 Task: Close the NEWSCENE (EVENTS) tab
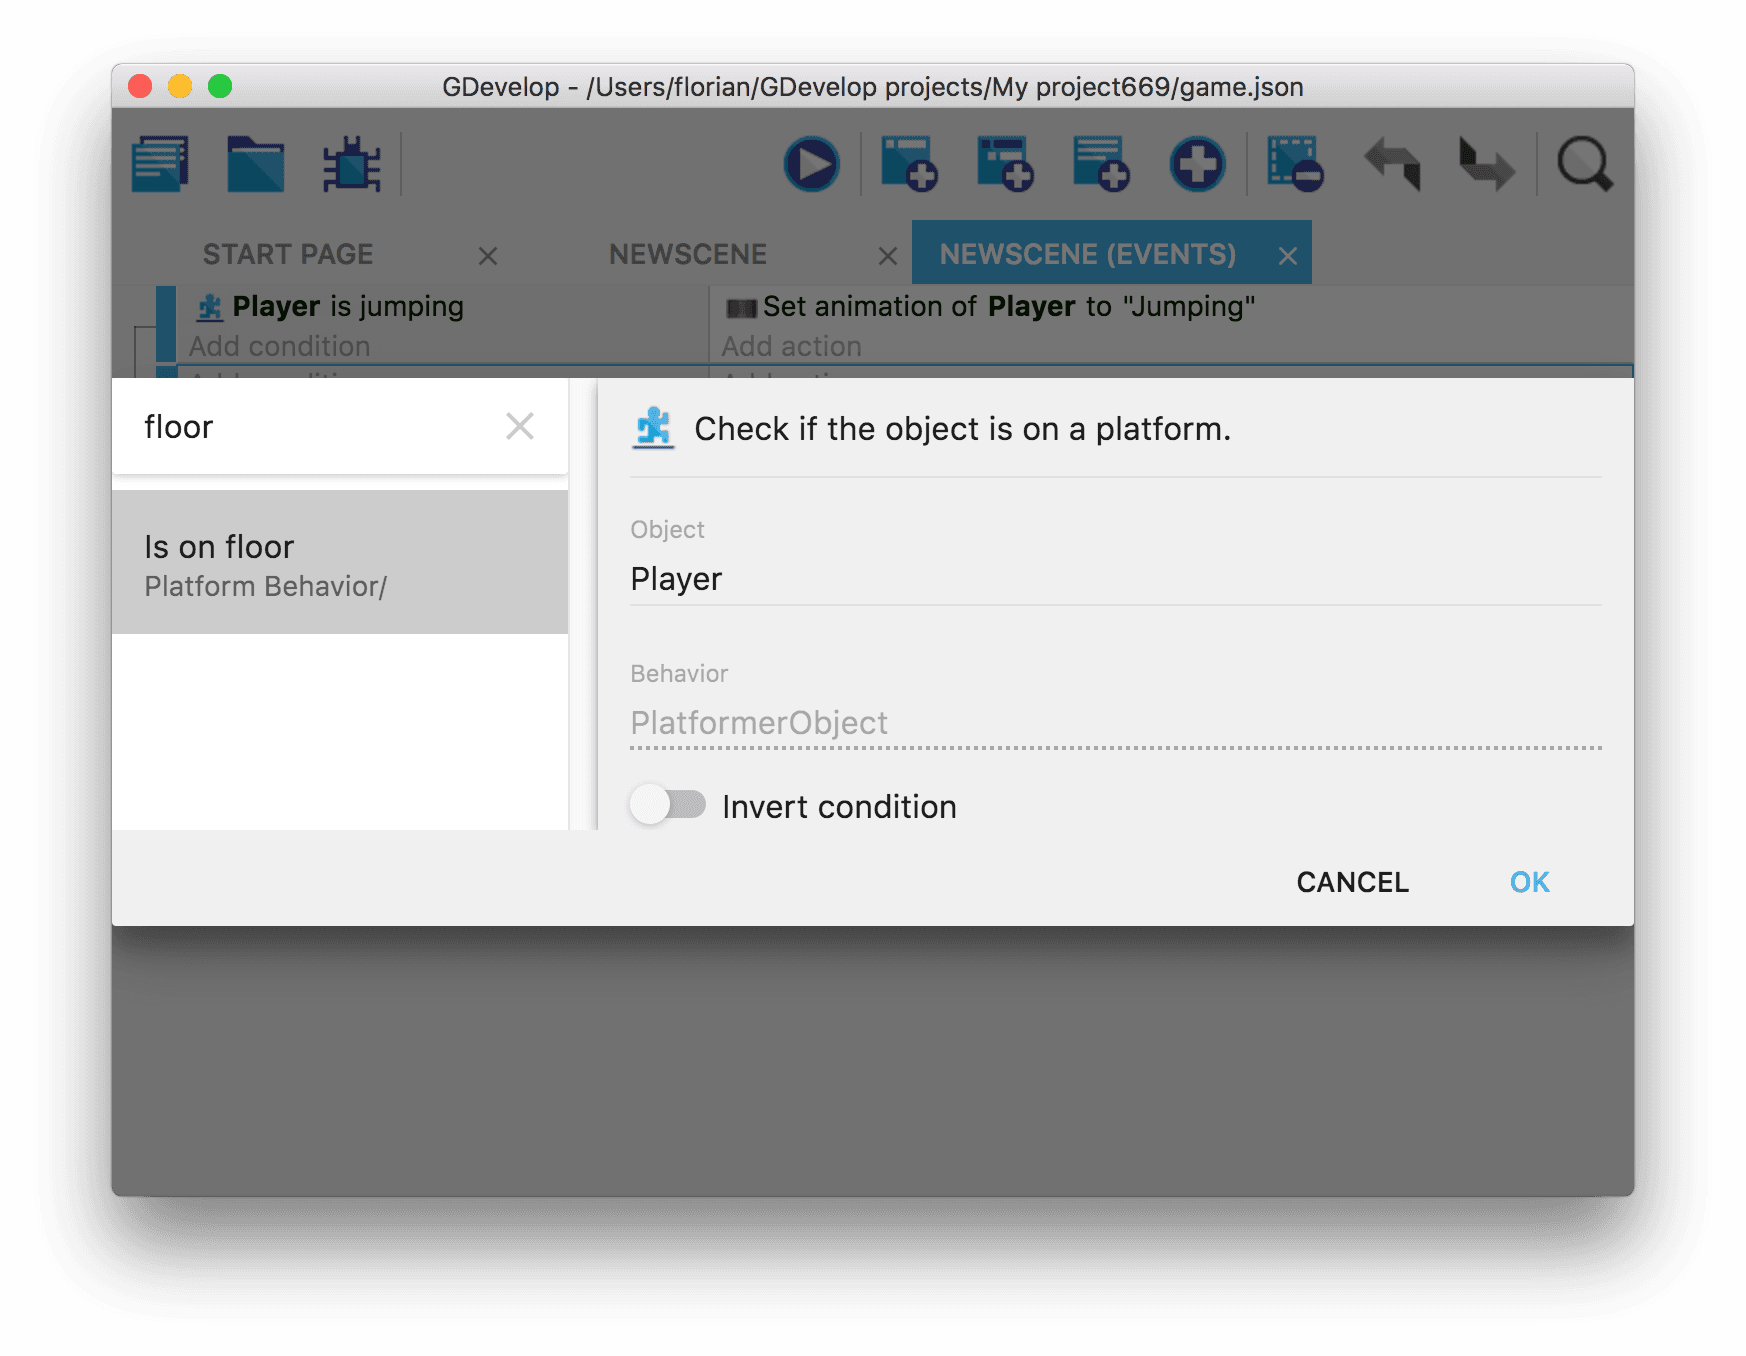pos(1288,256)
